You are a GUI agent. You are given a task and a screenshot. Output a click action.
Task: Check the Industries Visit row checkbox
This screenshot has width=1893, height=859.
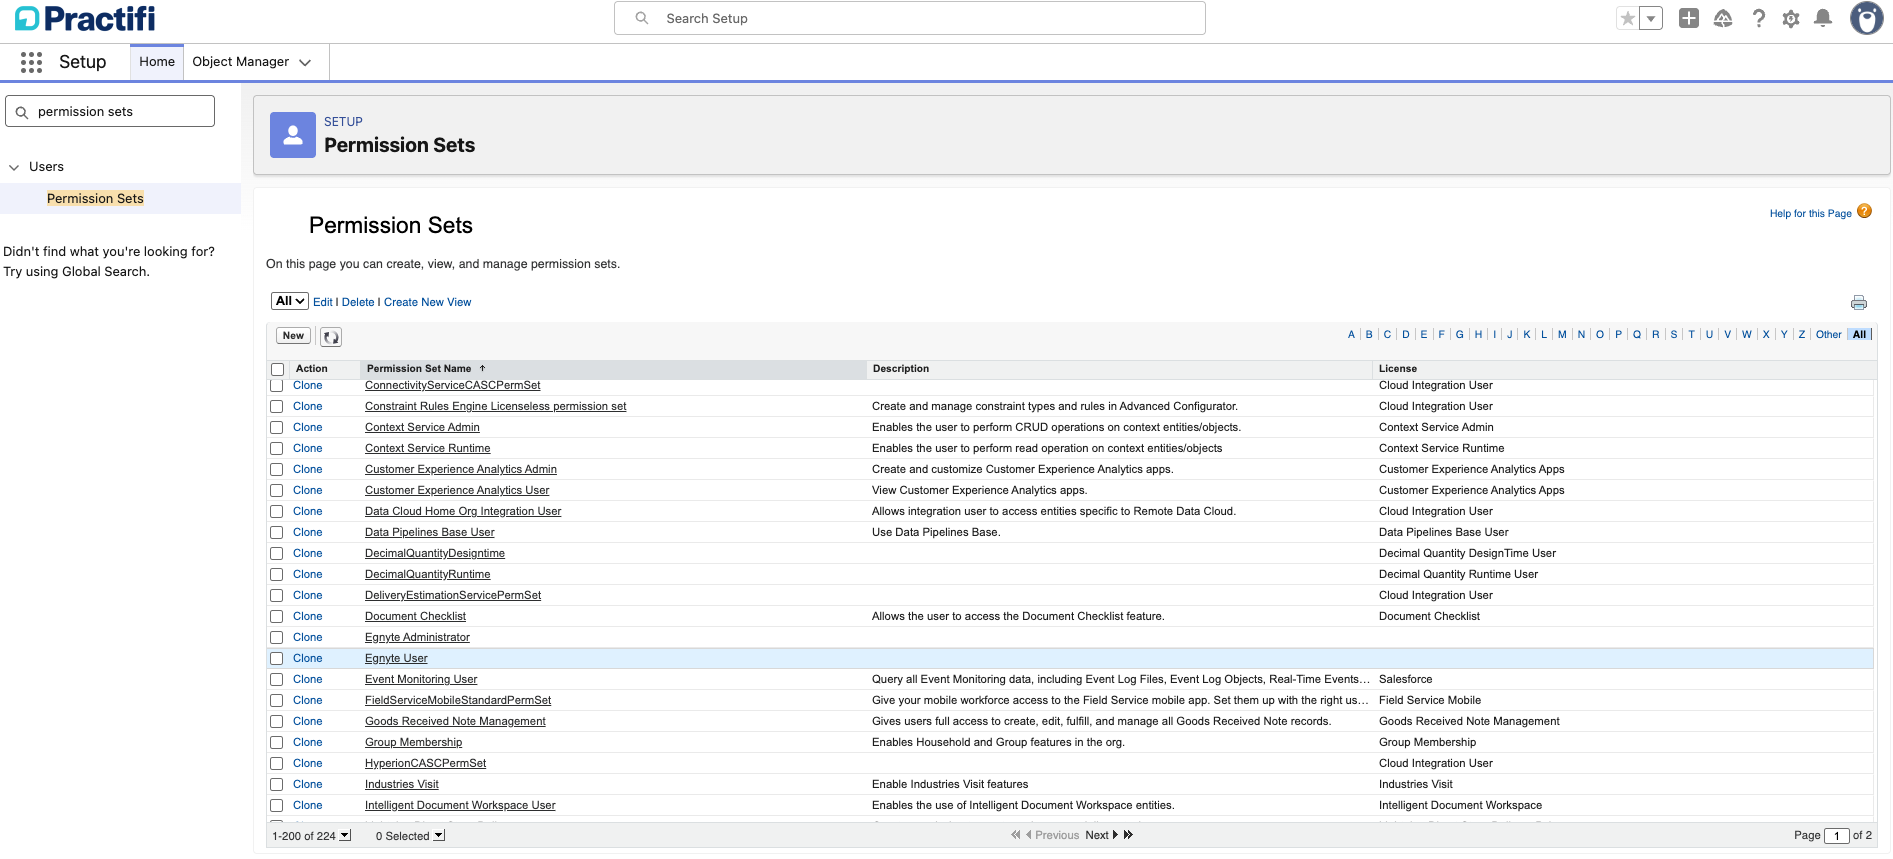276,785
